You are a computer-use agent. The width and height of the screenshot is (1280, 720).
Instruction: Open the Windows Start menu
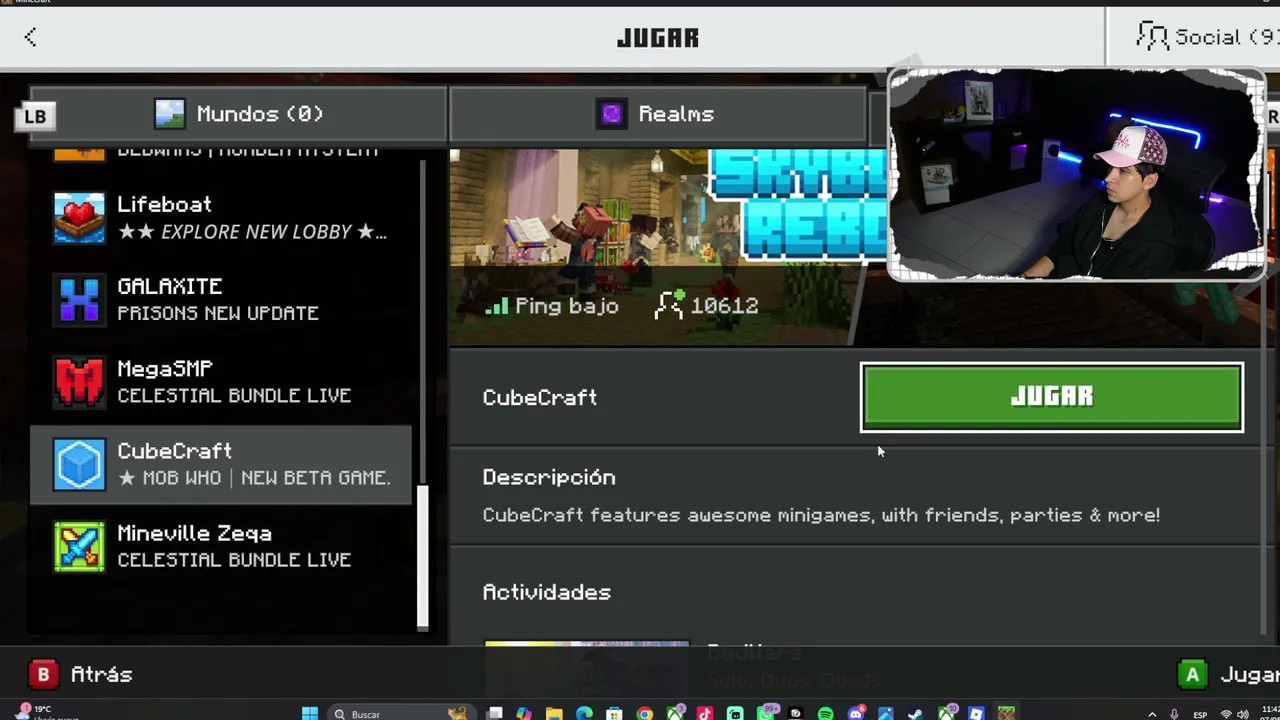[310, 714]
